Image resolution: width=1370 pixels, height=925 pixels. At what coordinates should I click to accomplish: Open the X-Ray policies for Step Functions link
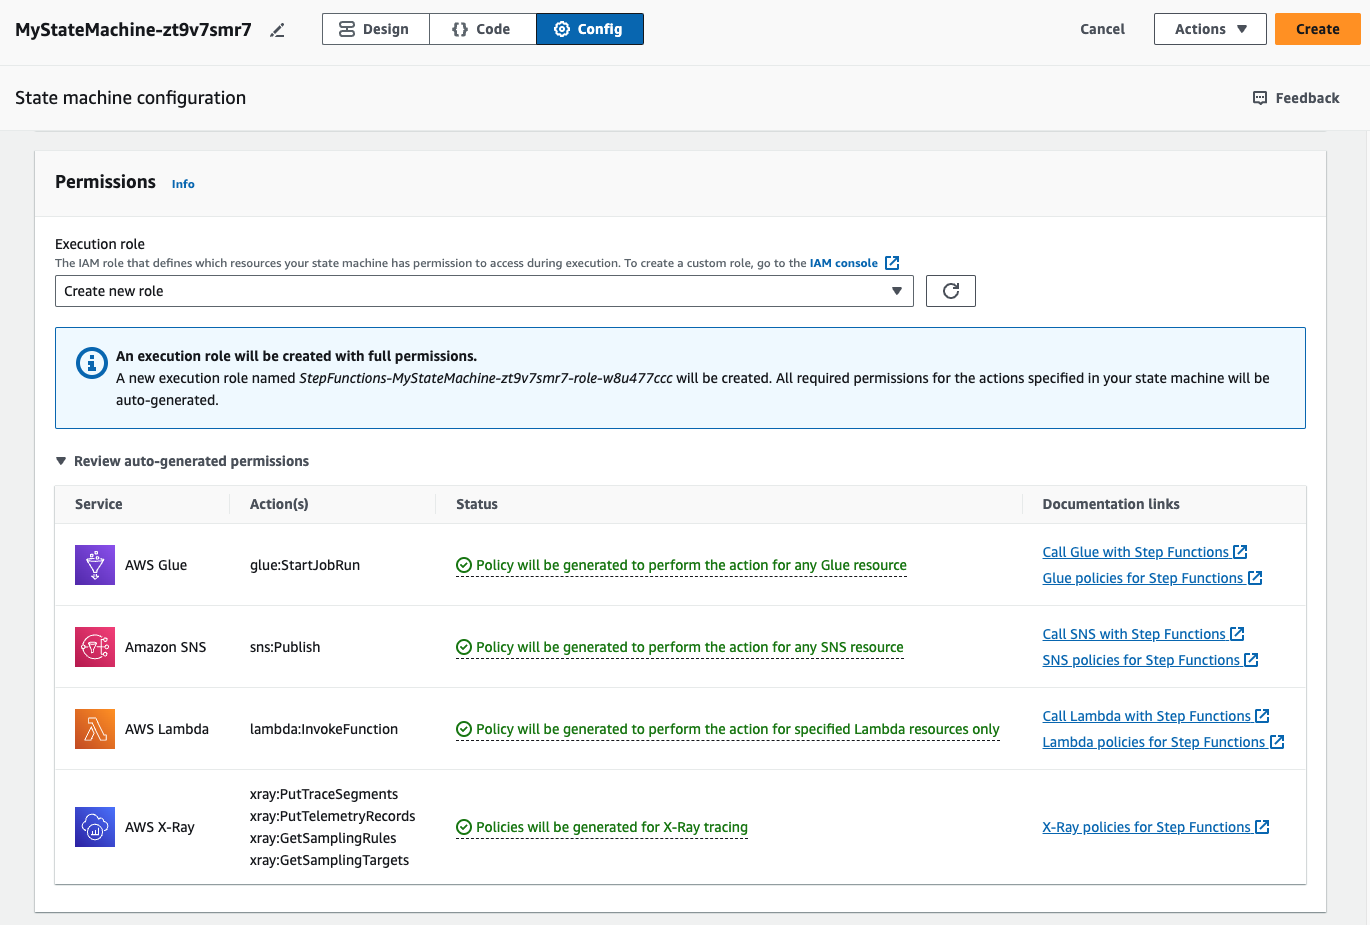tap(1147, 826)
